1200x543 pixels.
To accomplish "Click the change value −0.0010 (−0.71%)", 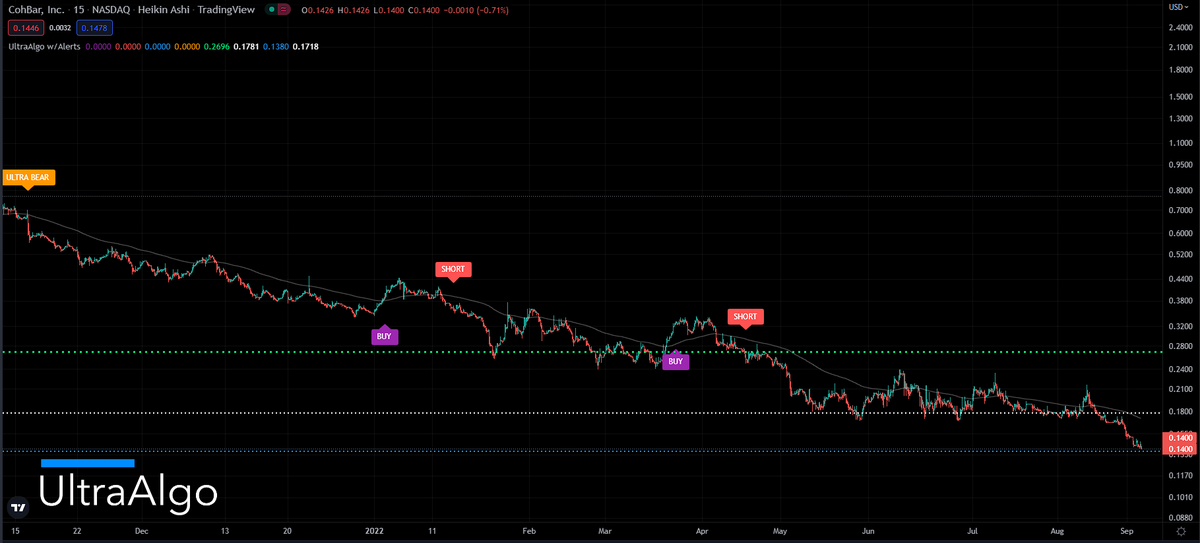I will click(474, 9).
